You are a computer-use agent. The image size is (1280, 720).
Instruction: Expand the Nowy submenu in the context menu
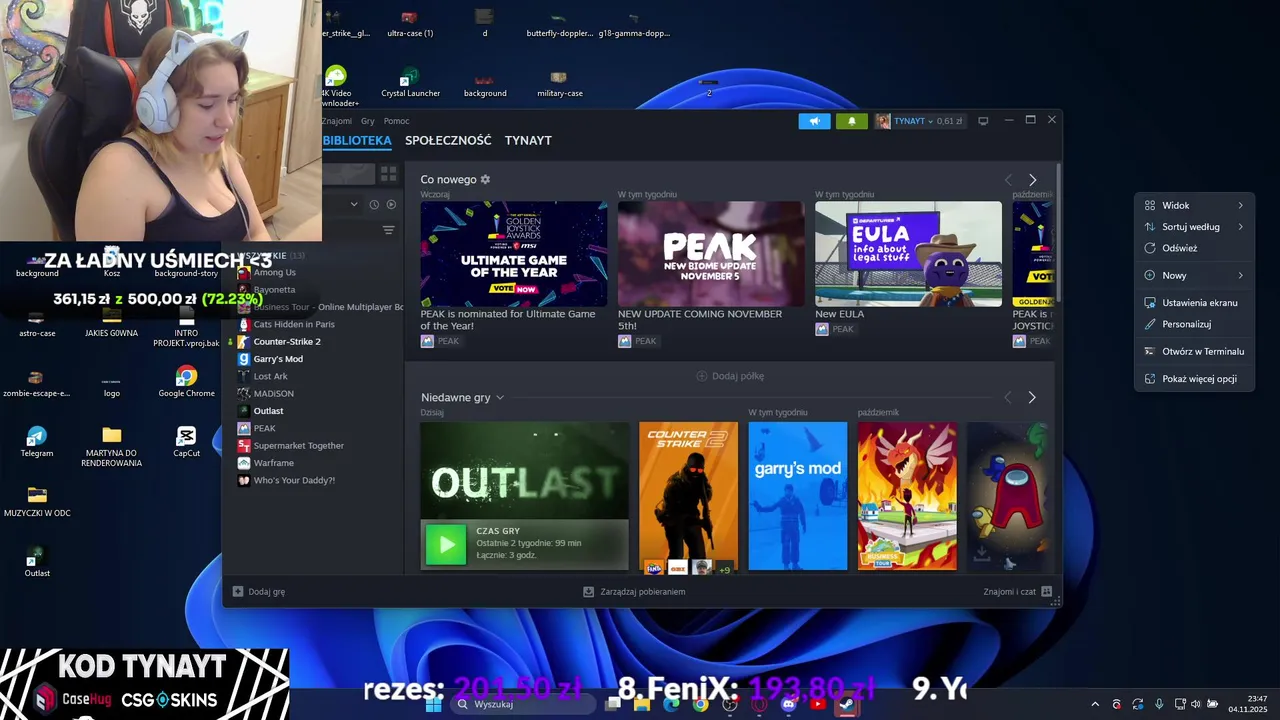click(1194, 275)
